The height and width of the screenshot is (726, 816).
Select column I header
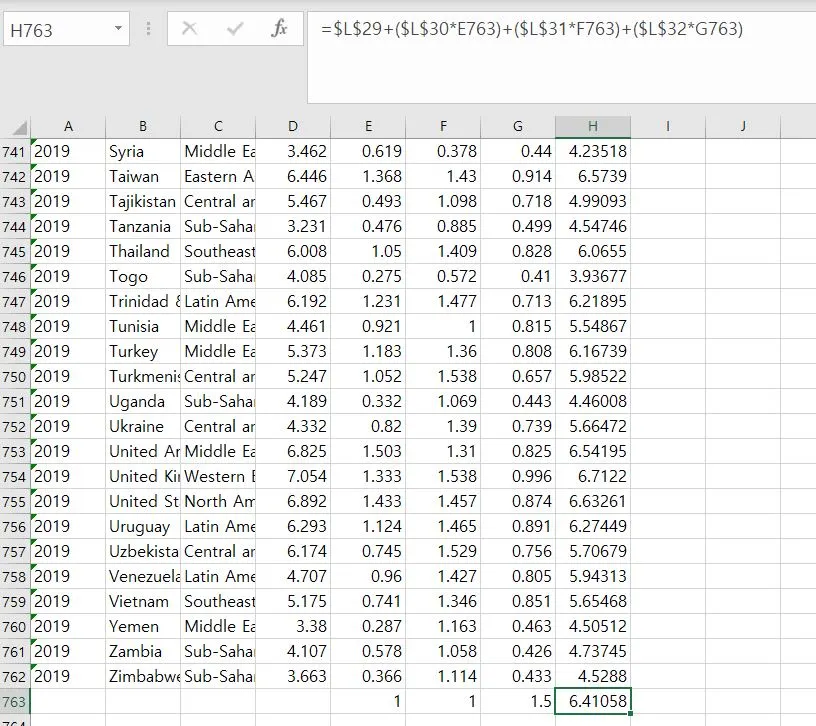coord(668,126)
